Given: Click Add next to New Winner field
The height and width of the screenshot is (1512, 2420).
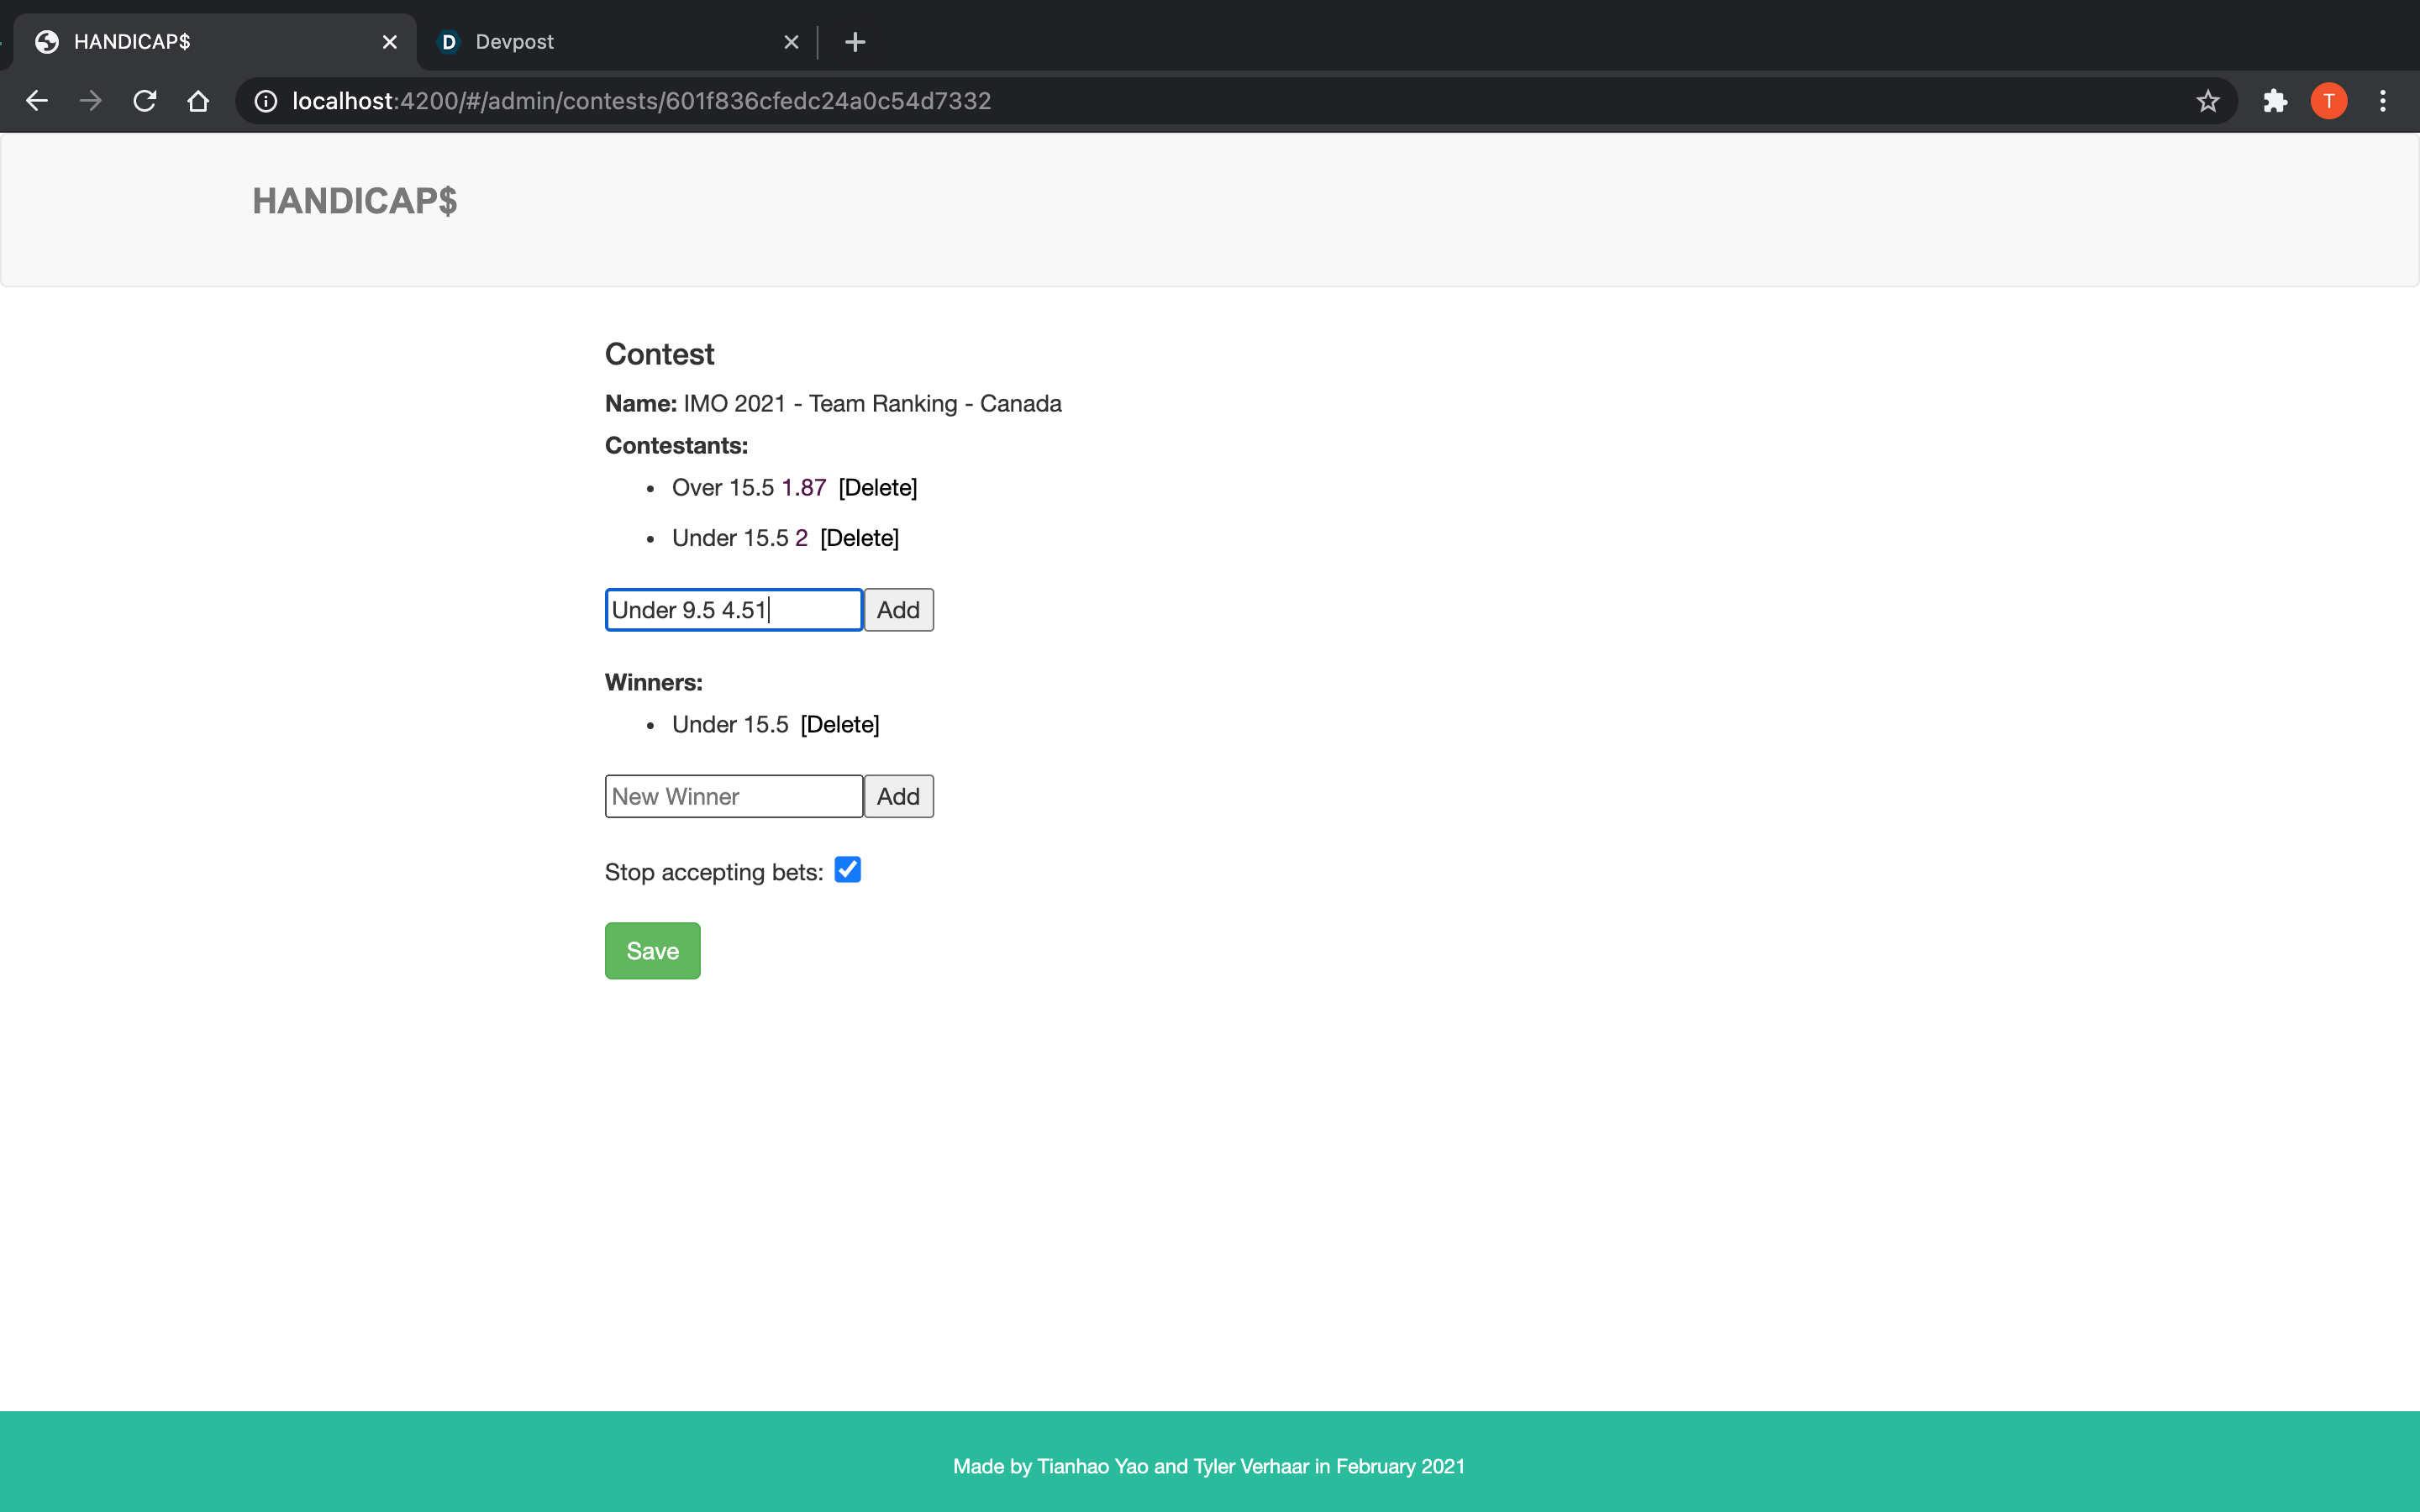Looking at the screenshot, I should [898, 797].
